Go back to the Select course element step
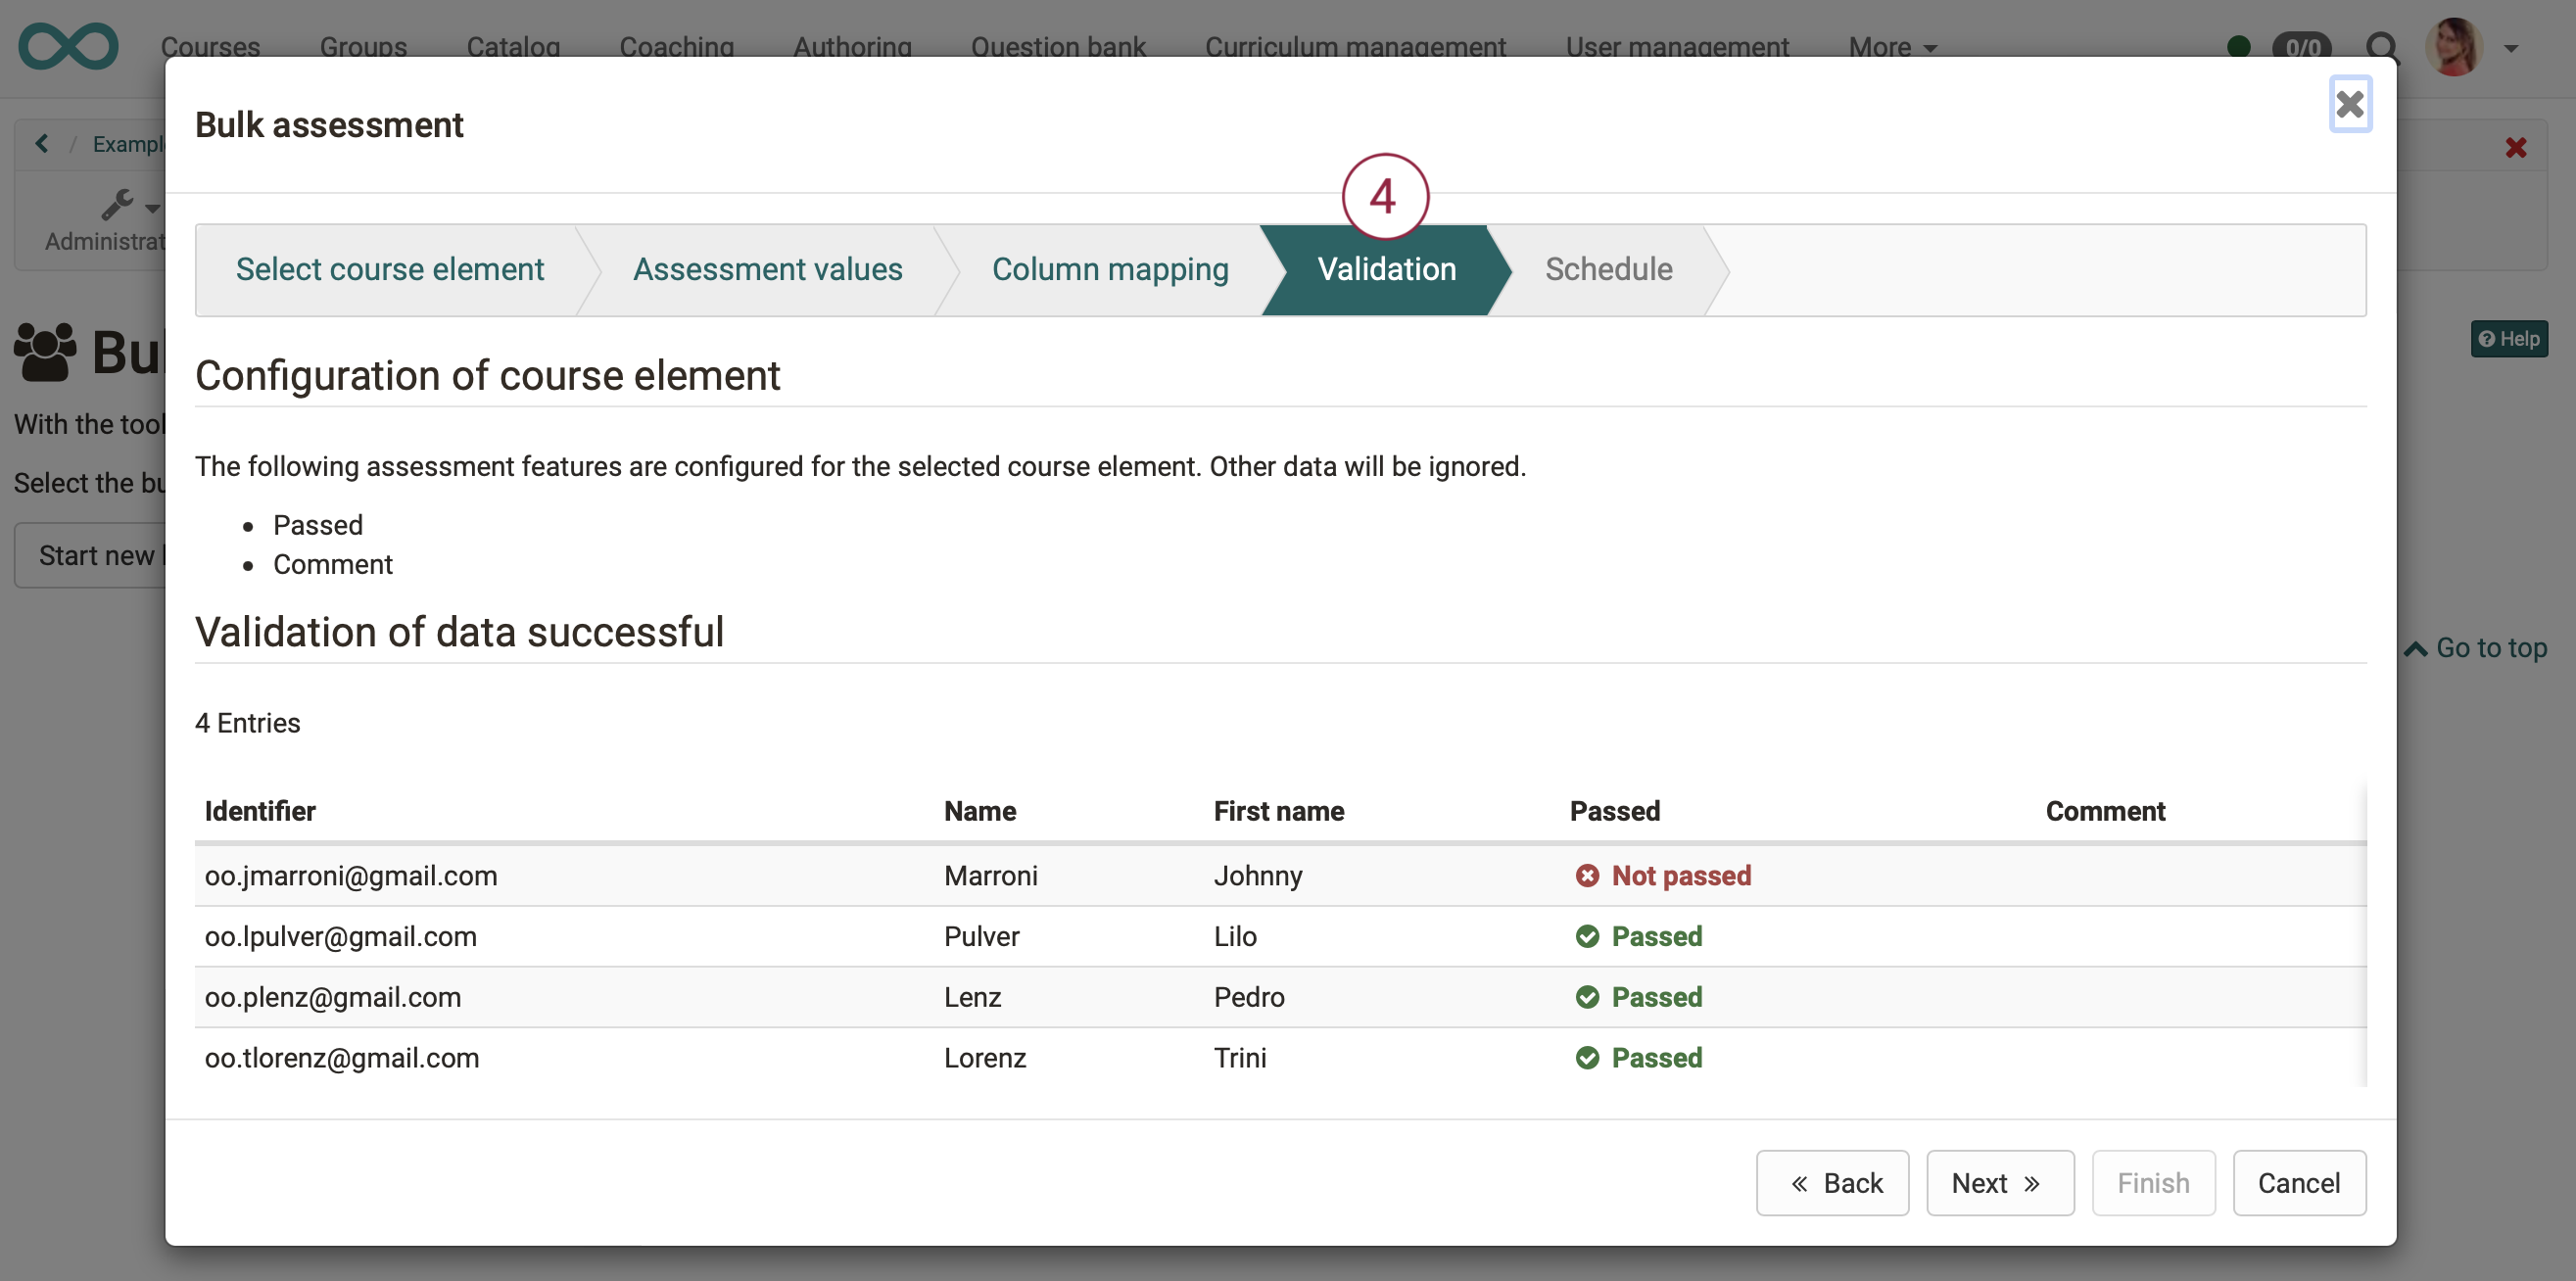2576x1281 pixels. coord(390,269)
